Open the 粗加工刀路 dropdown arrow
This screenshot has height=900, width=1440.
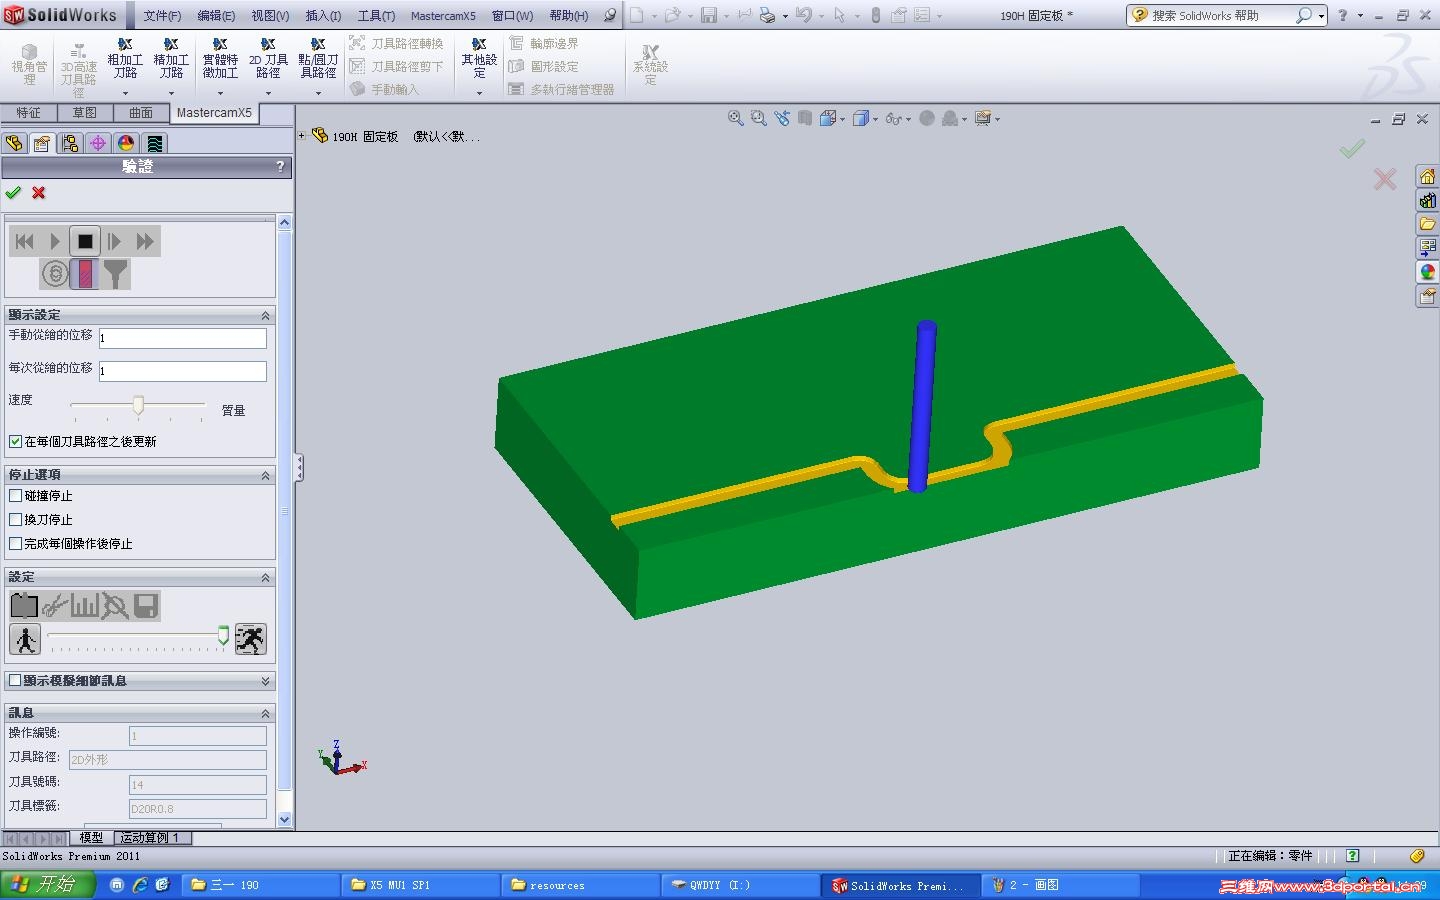125,93
